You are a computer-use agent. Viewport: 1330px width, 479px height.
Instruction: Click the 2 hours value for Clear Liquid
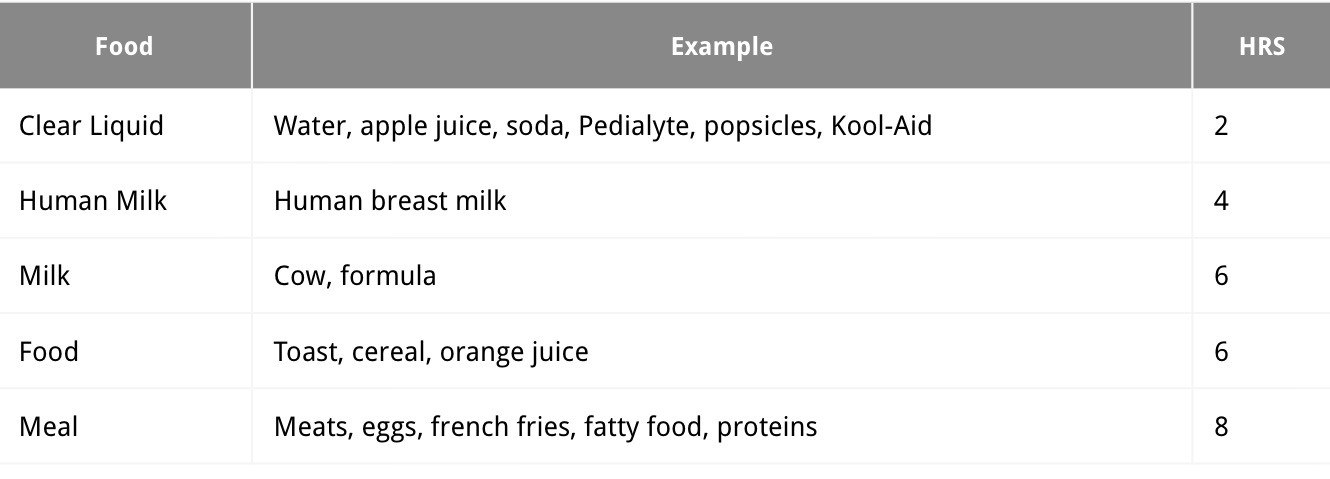point(1221,126)
